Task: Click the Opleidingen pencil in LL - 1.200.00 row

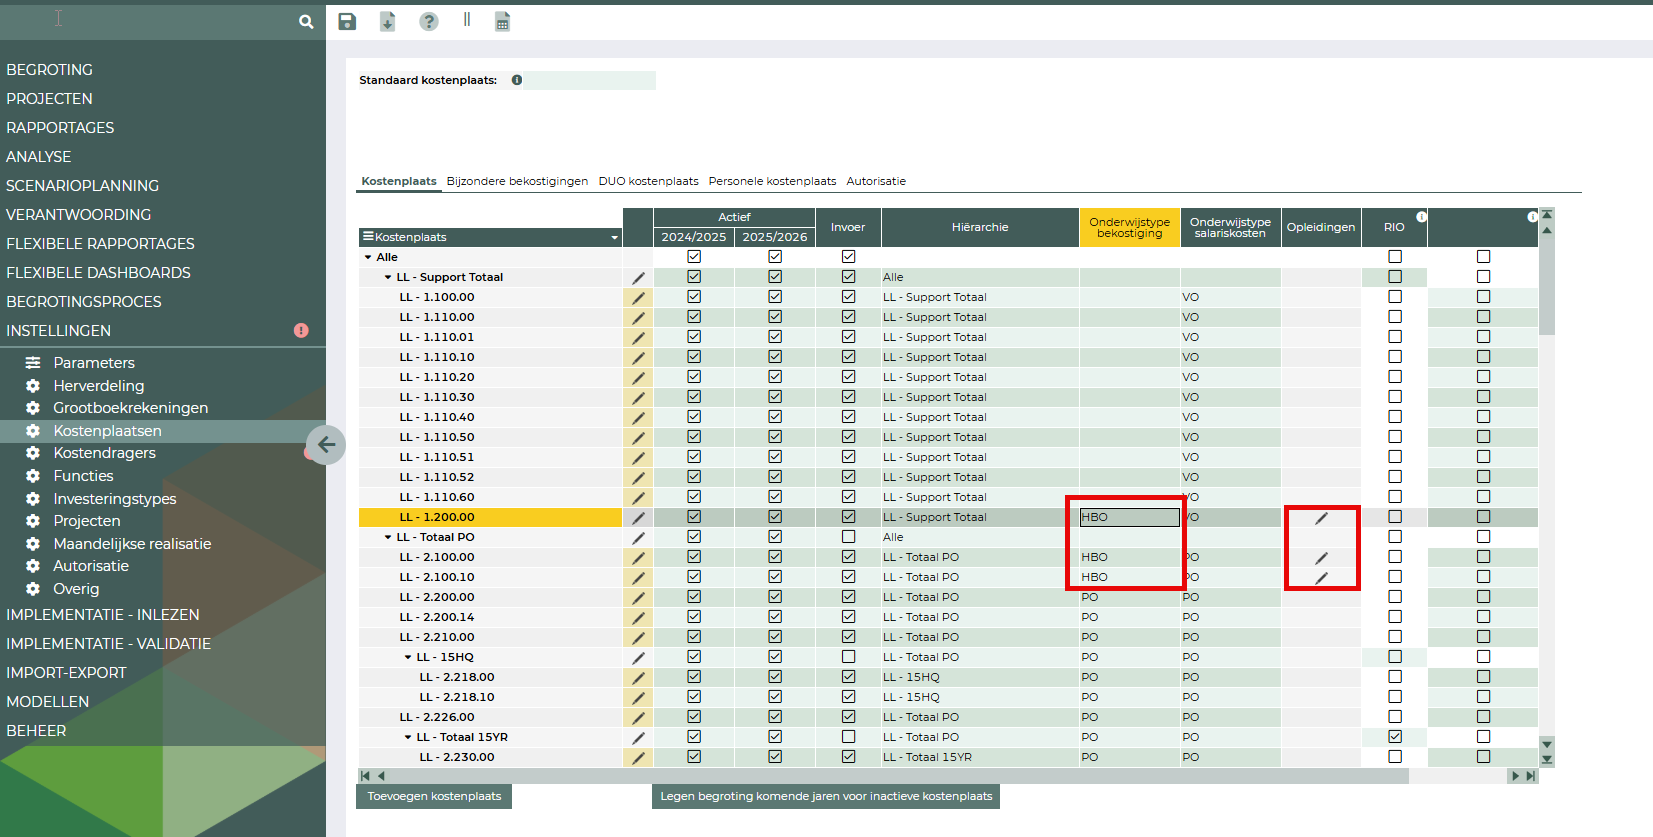Action: 1321,518
